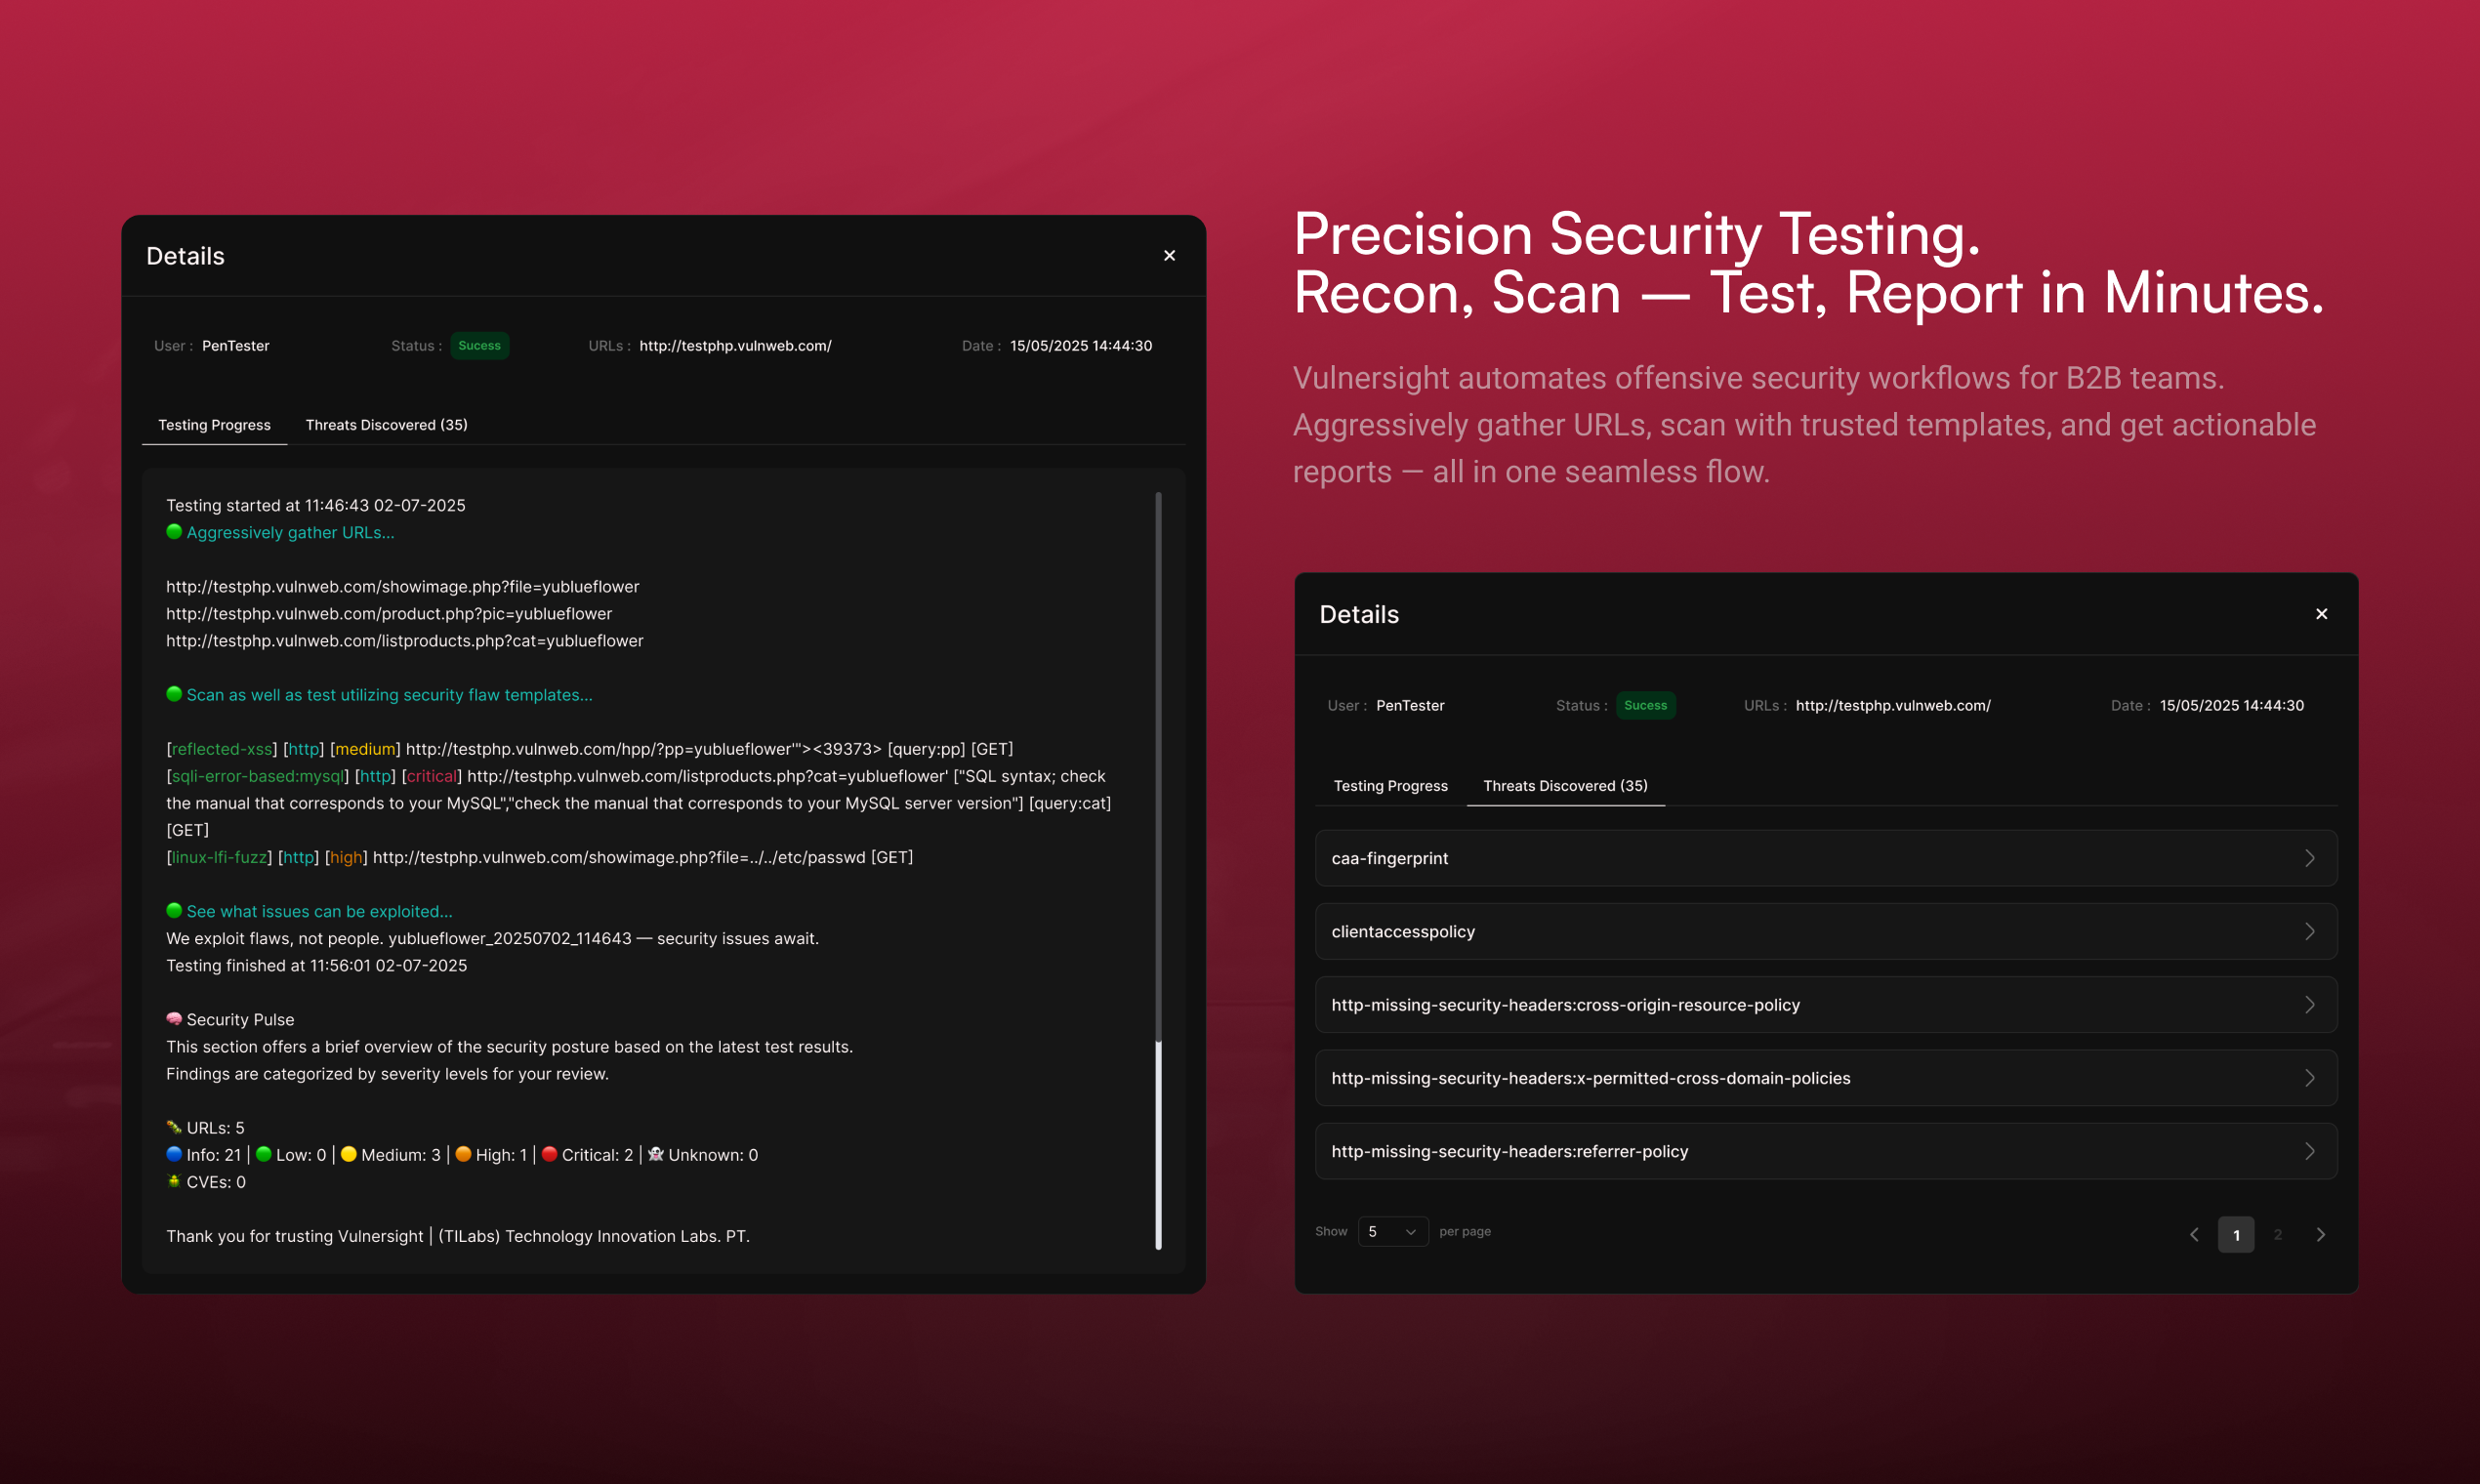2480x1484 pixels.
Task: Select page 1 in pagination
Action: click(2236, 1235)
